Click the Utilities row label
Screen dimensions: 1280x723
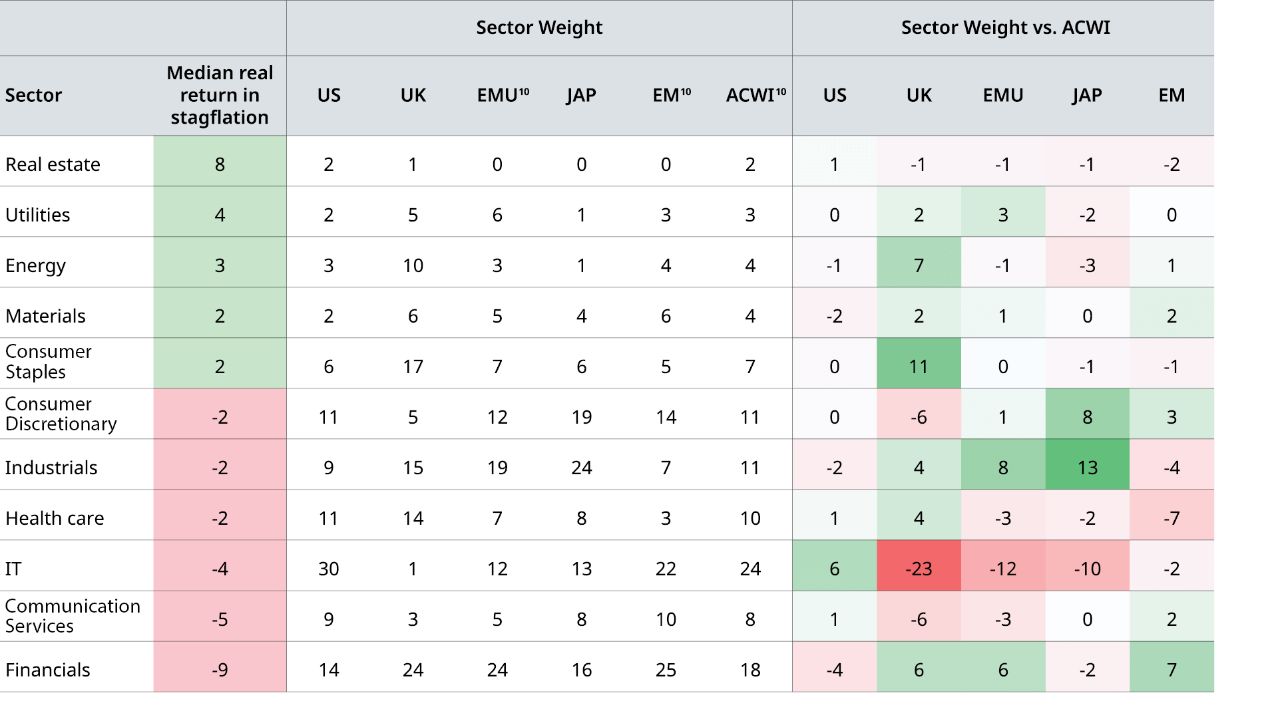point(38,215)
